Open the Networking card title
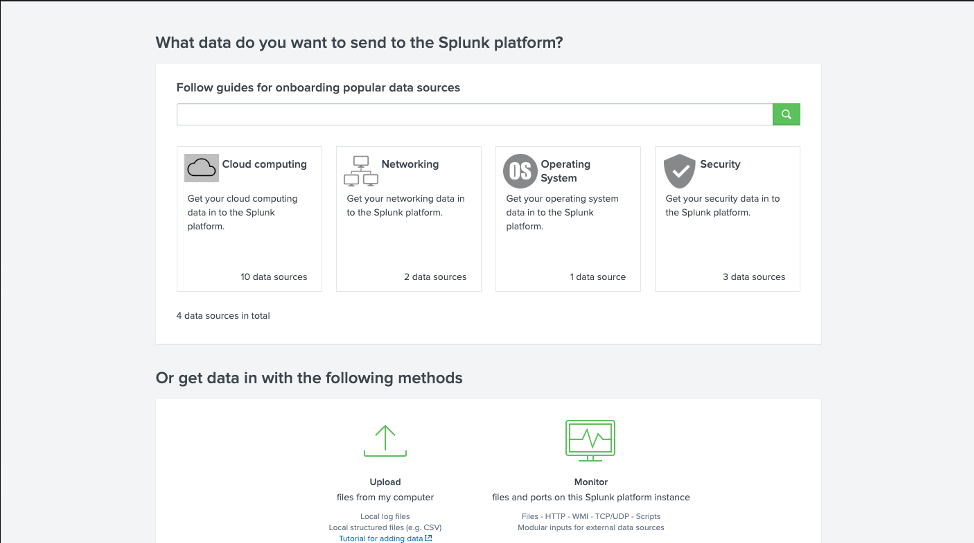This screenshot has height=543, width=974. click(x=410, y=164)
